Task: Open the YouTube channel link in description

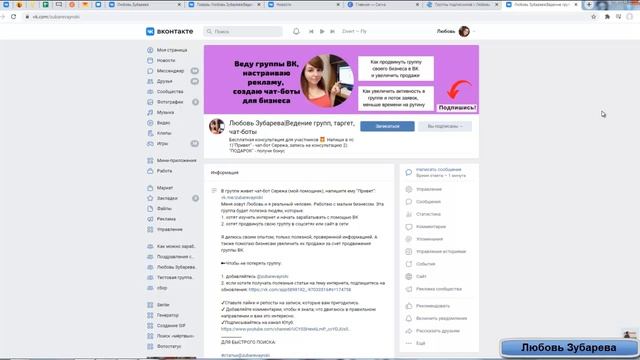Action: 285,329
